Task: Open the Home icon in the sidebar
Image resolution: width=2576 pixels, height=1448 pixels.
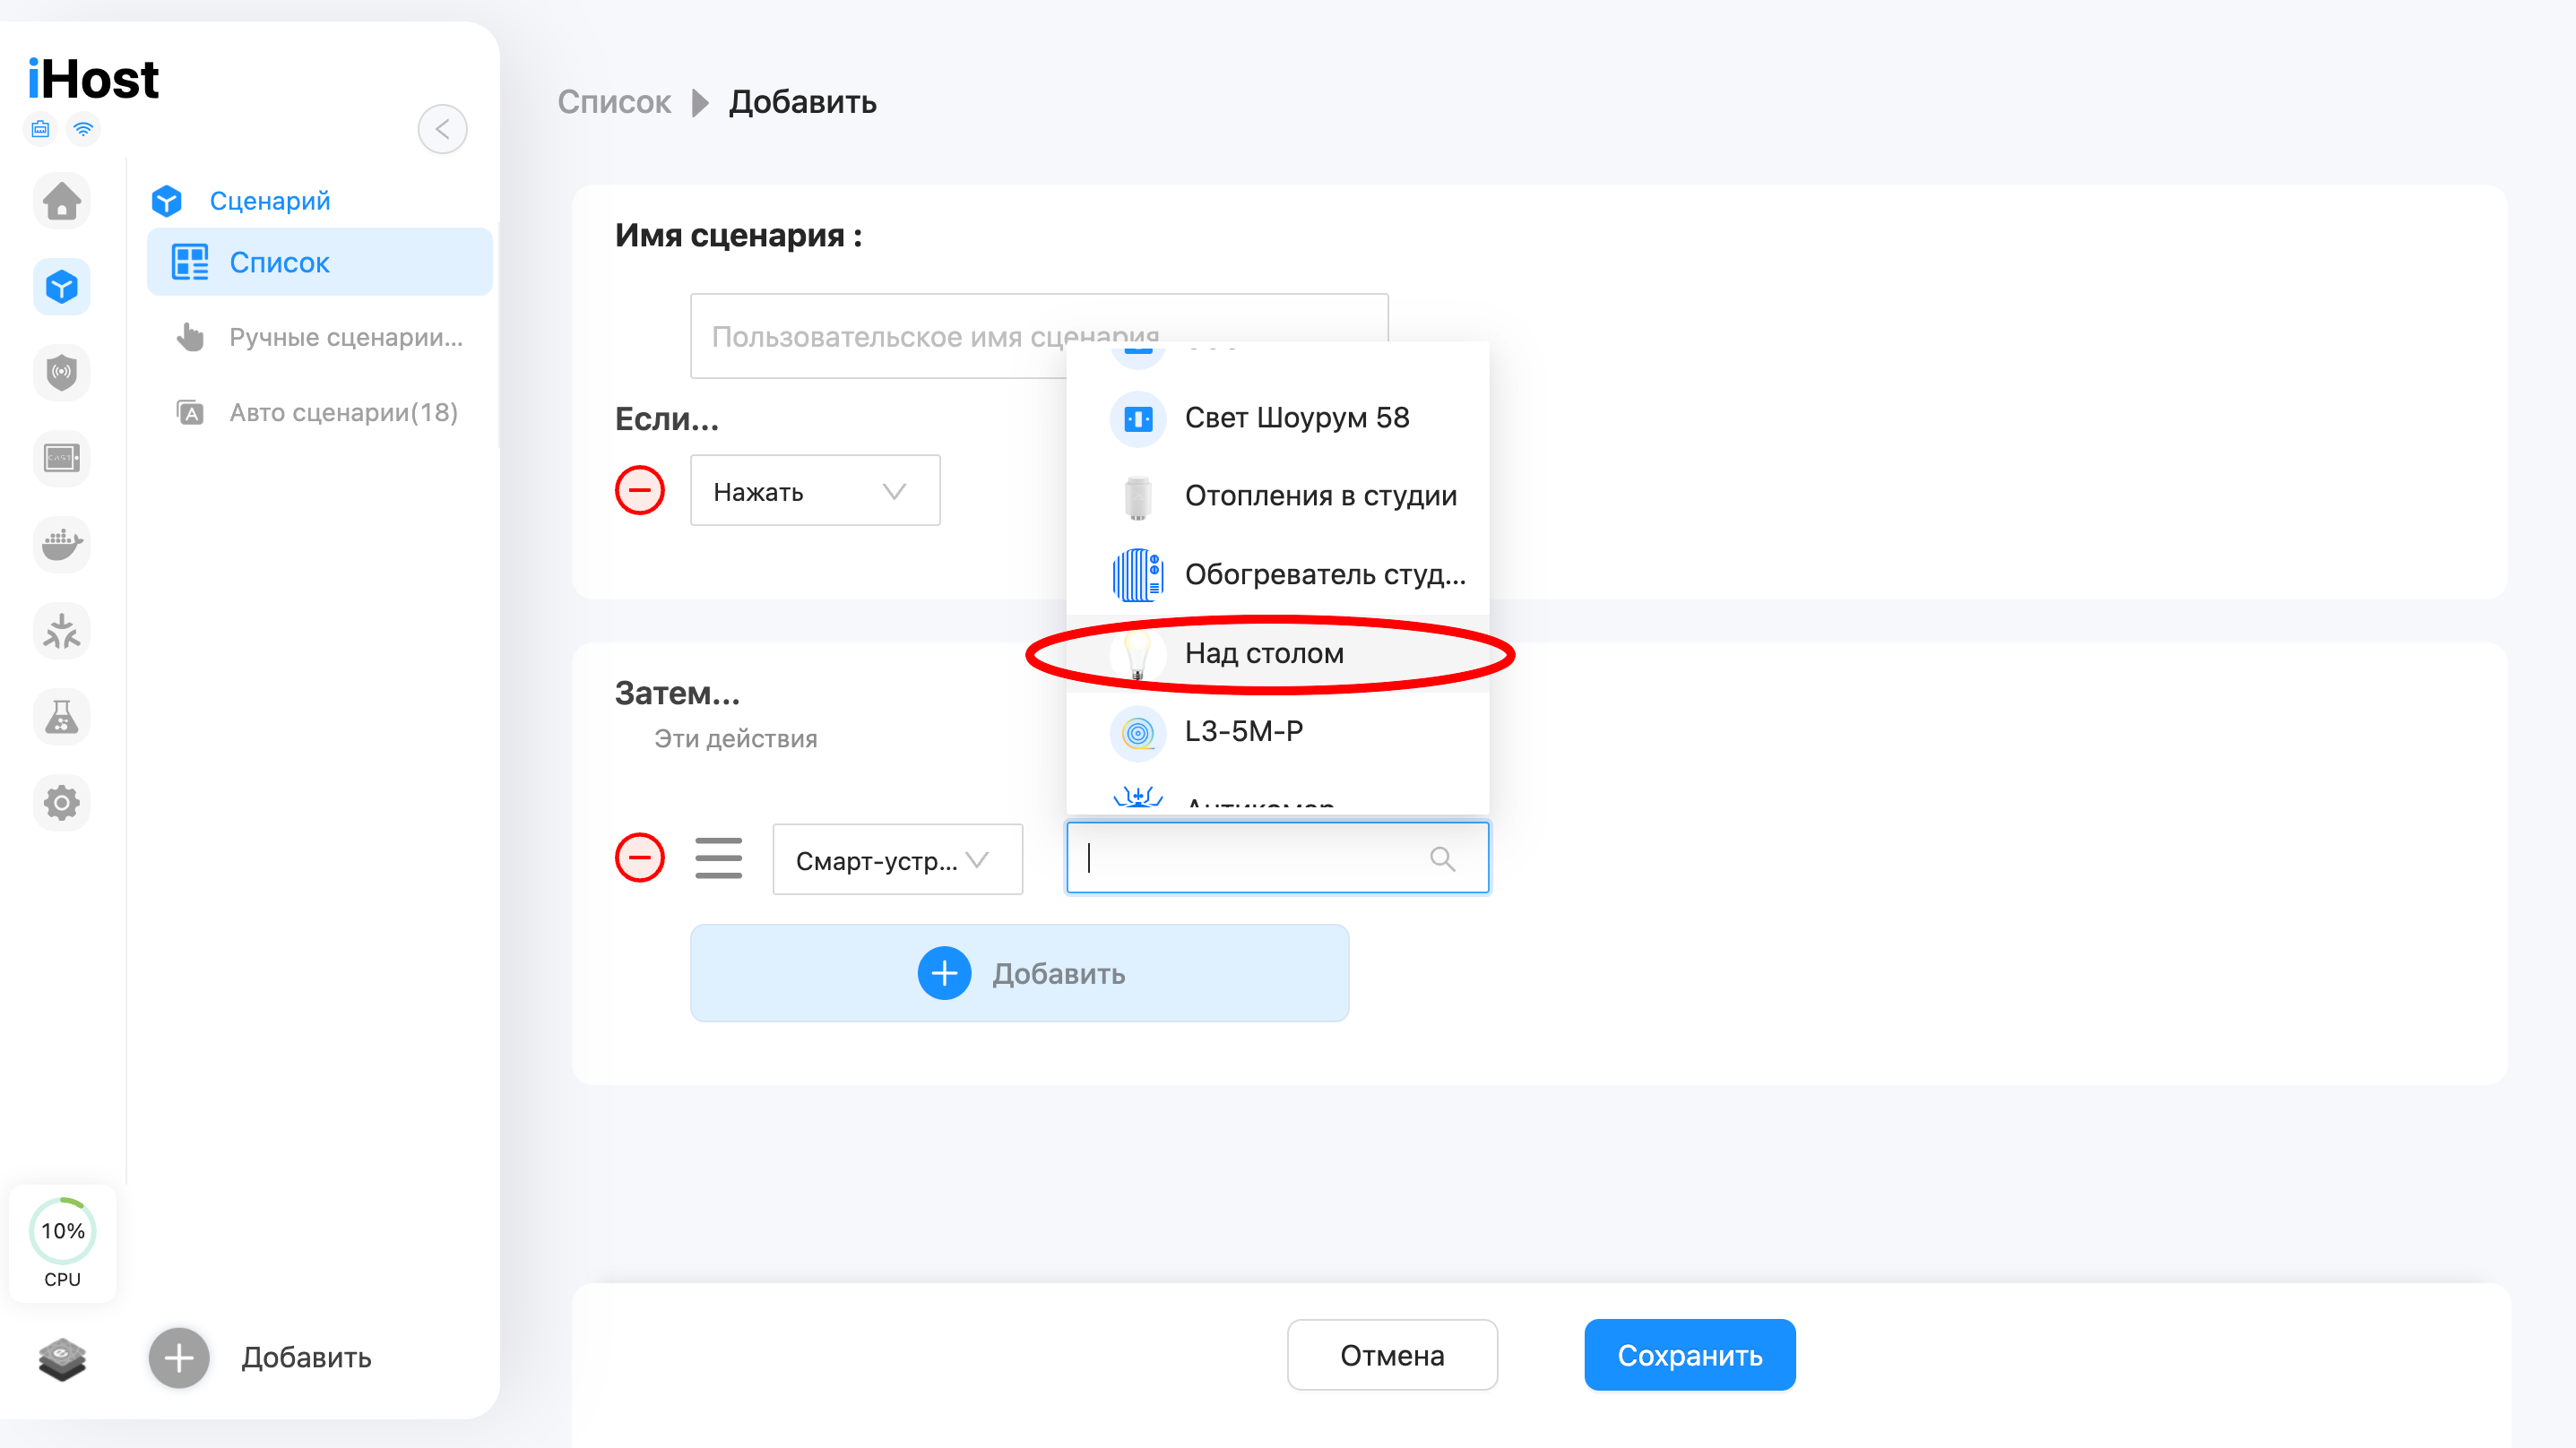Action: (x=62, y=201)
